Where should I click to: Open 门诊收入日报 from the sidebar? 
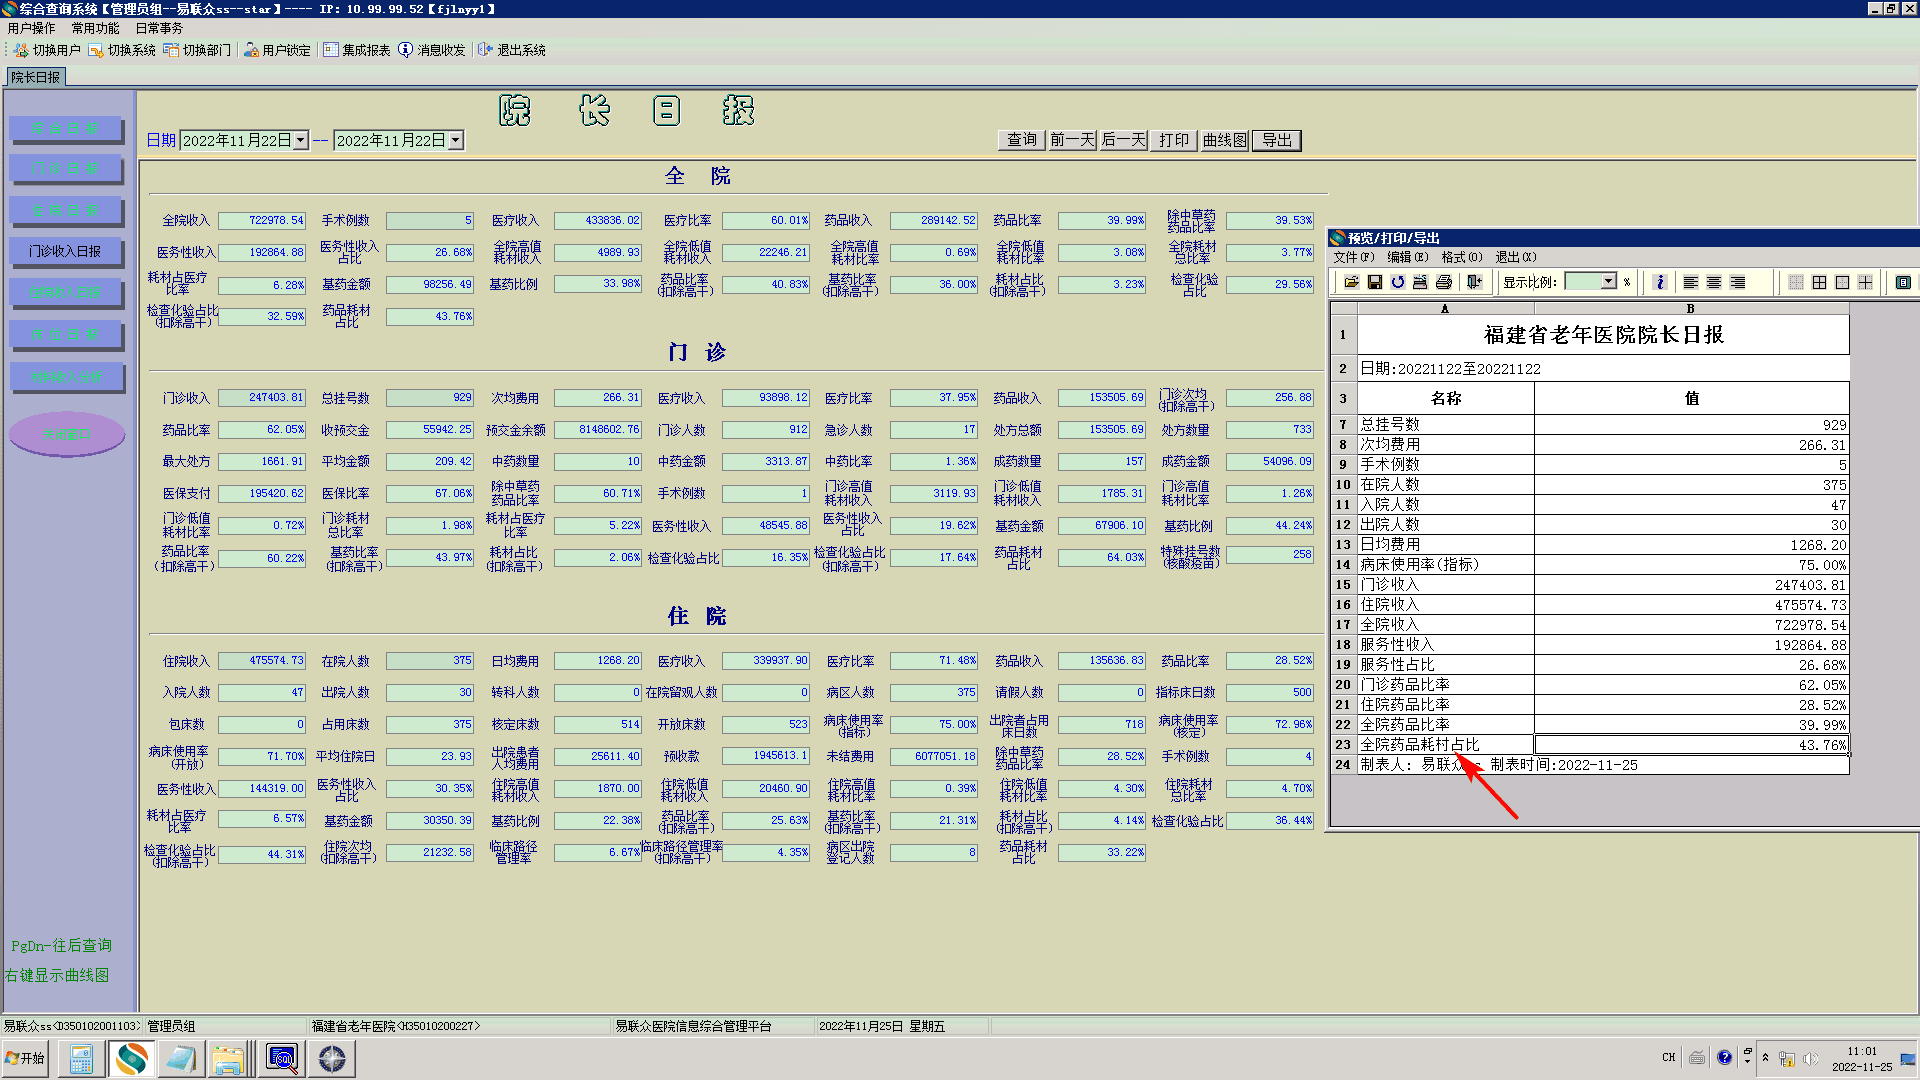65,251
